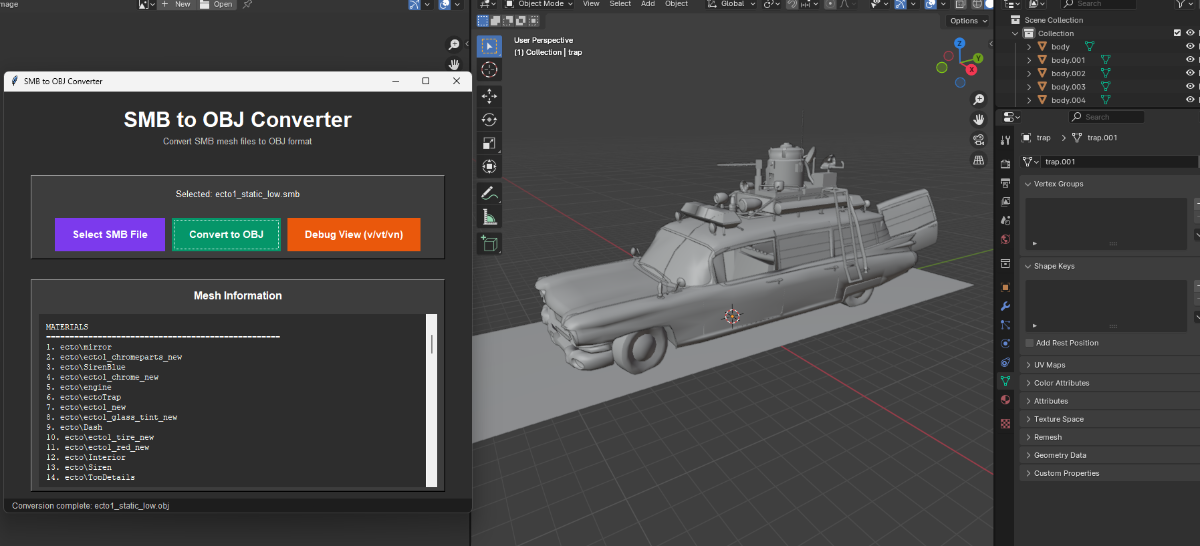Select the Move tool in viewport toolbar
The width and height of the screenshot is (1200, 546).
tap(489, 95)
